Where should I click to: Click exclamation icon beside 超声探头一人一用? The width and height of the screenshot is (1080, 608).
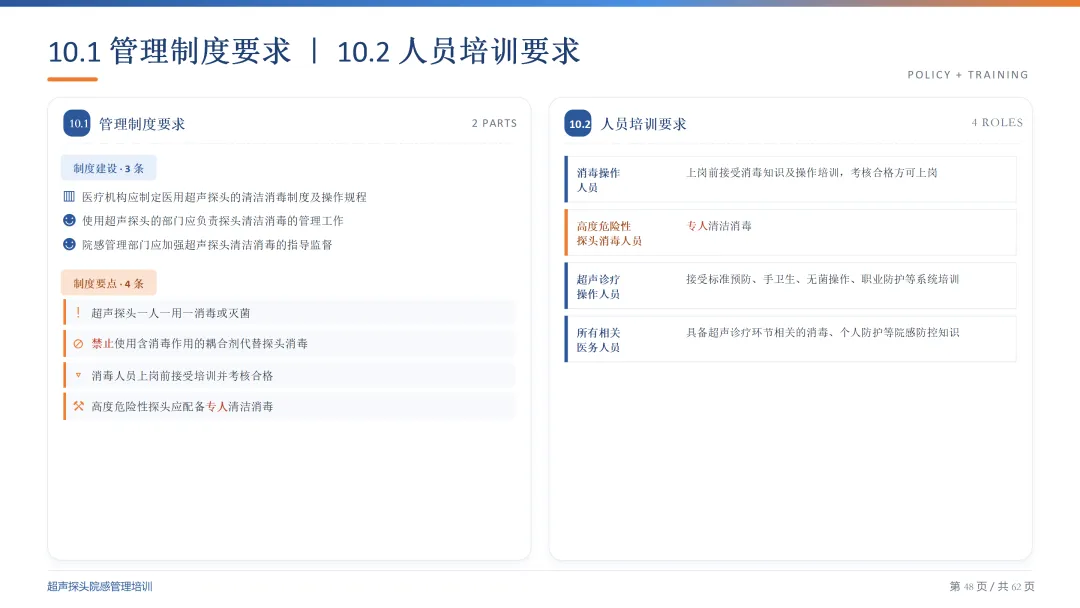(x=78, y=313)
